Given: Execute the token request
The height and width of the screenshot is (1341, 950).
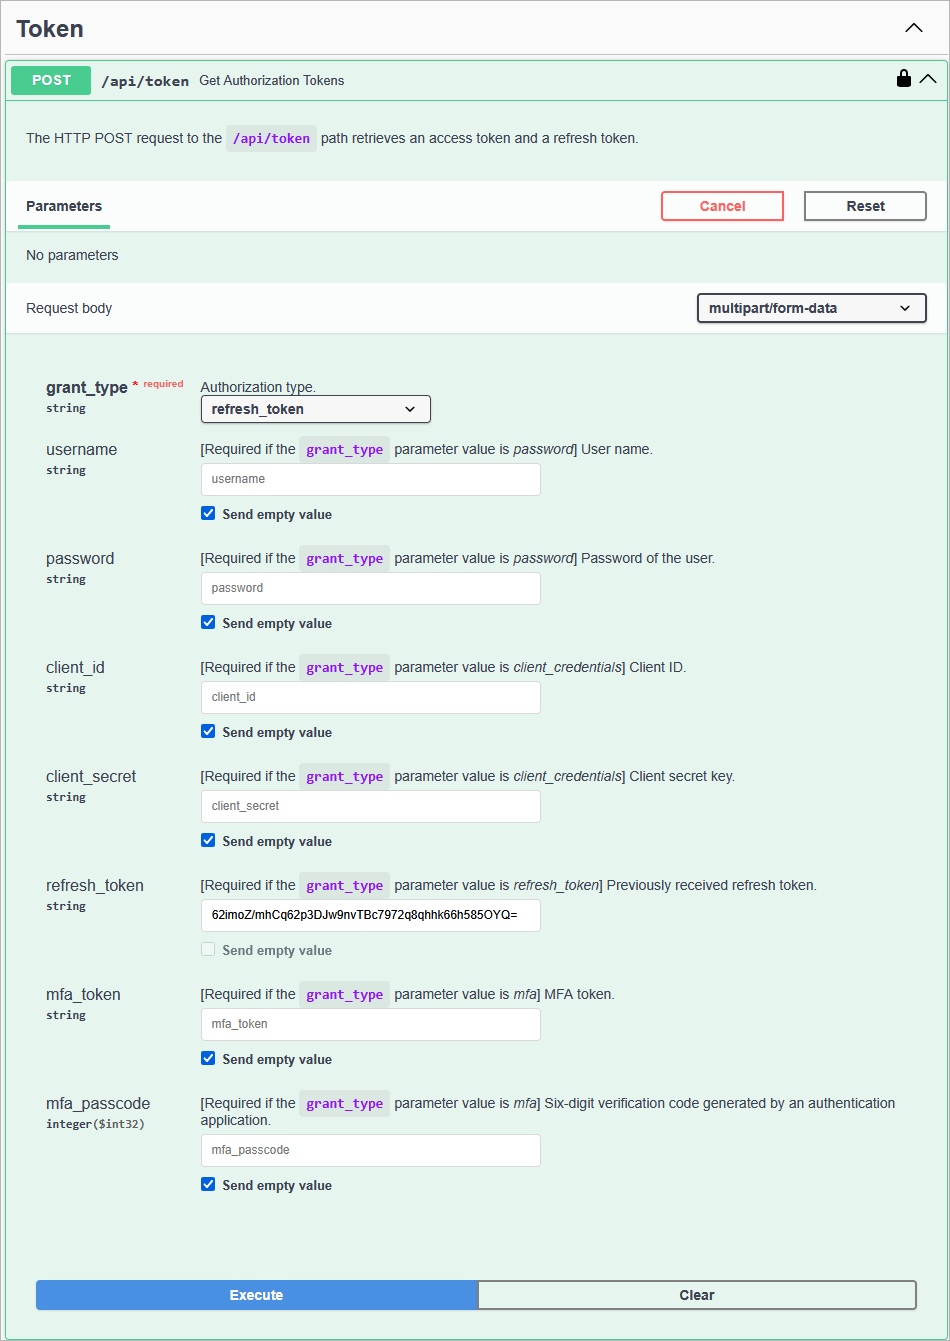Looking at the screenshot, I should pyautogui.click(x=256, y=1295).
